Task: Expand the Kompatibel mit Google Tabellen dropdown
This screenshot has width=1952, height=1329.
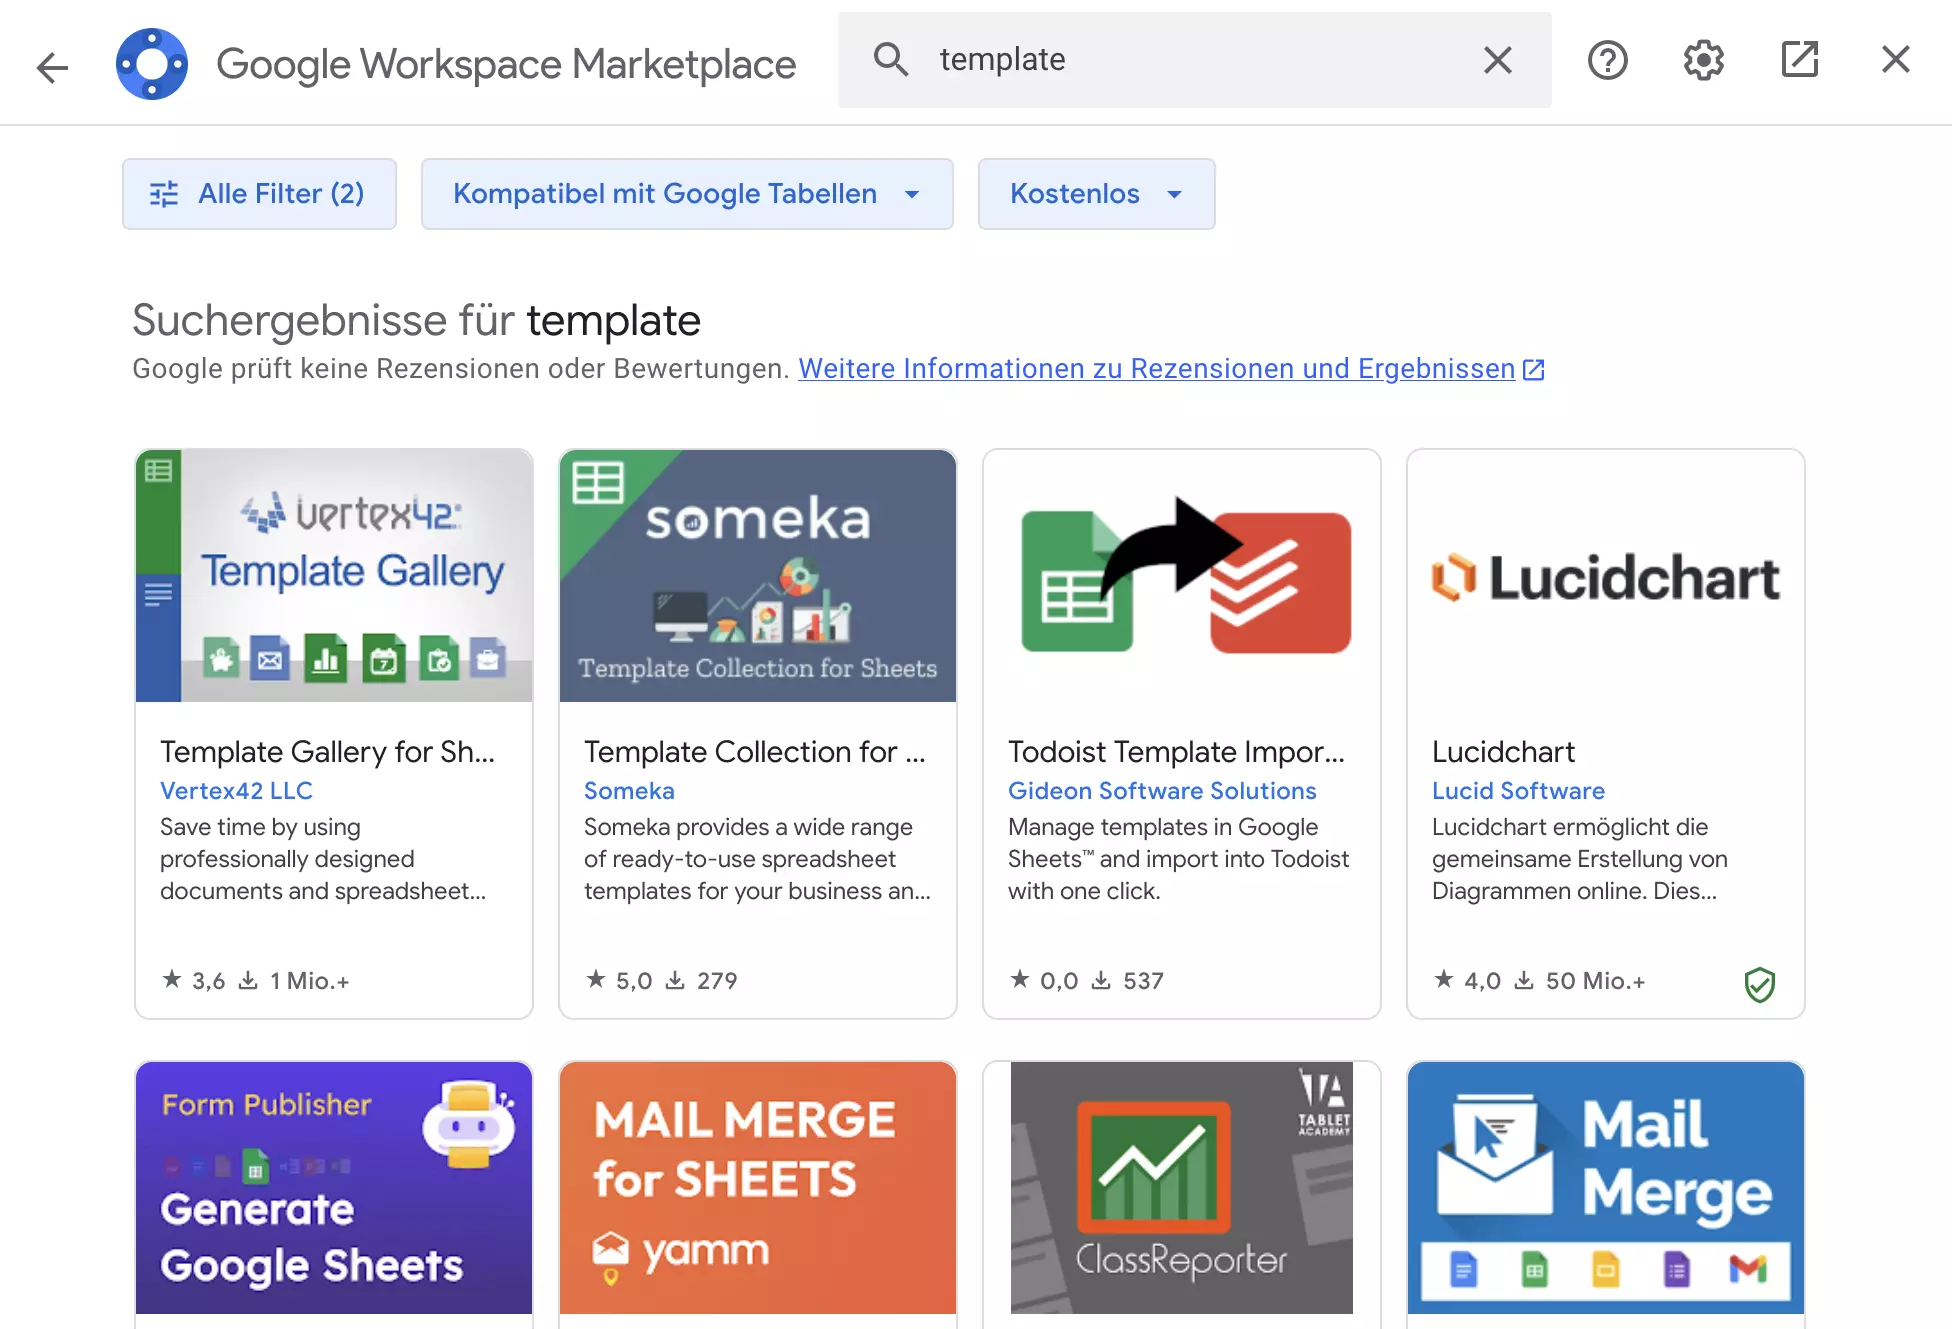Action: tap(687, 194)
